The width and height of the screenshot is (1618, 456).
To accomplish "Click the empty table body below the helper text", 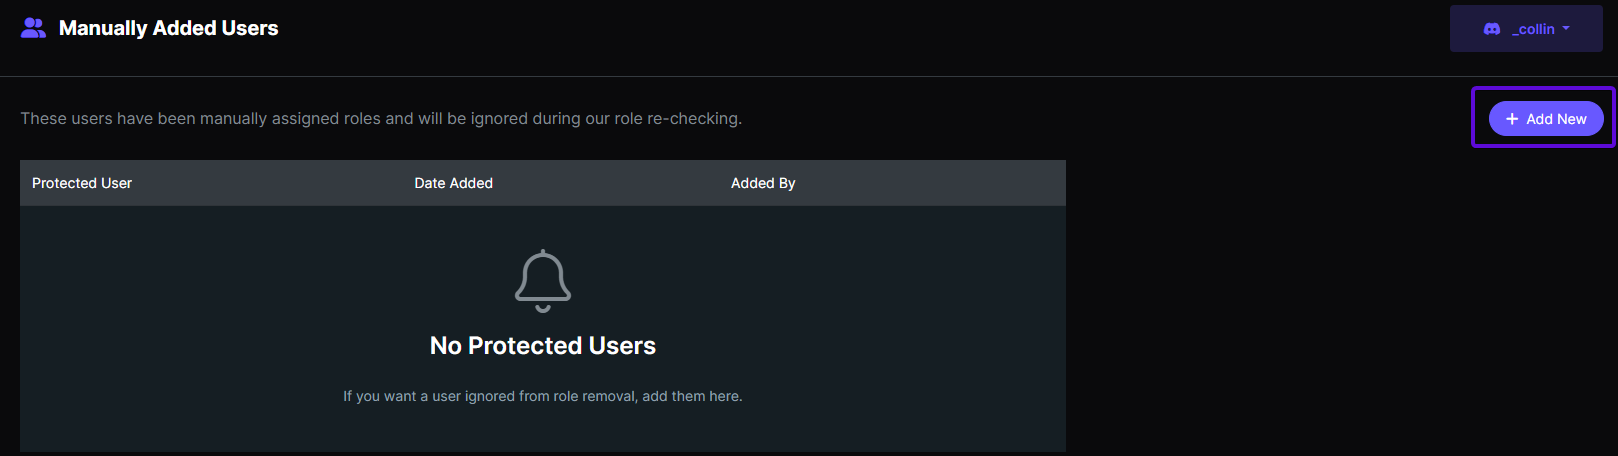I will coord(543,430).
